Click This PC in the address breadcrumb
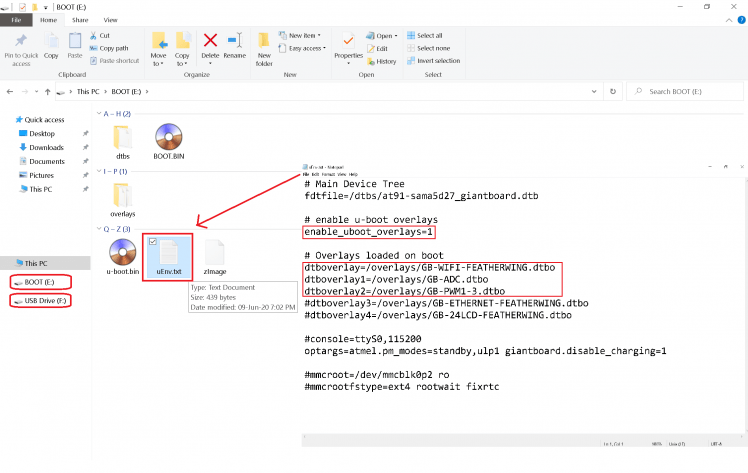The width and height of the screenshot is (748, 473). click(x=88, y=92)
